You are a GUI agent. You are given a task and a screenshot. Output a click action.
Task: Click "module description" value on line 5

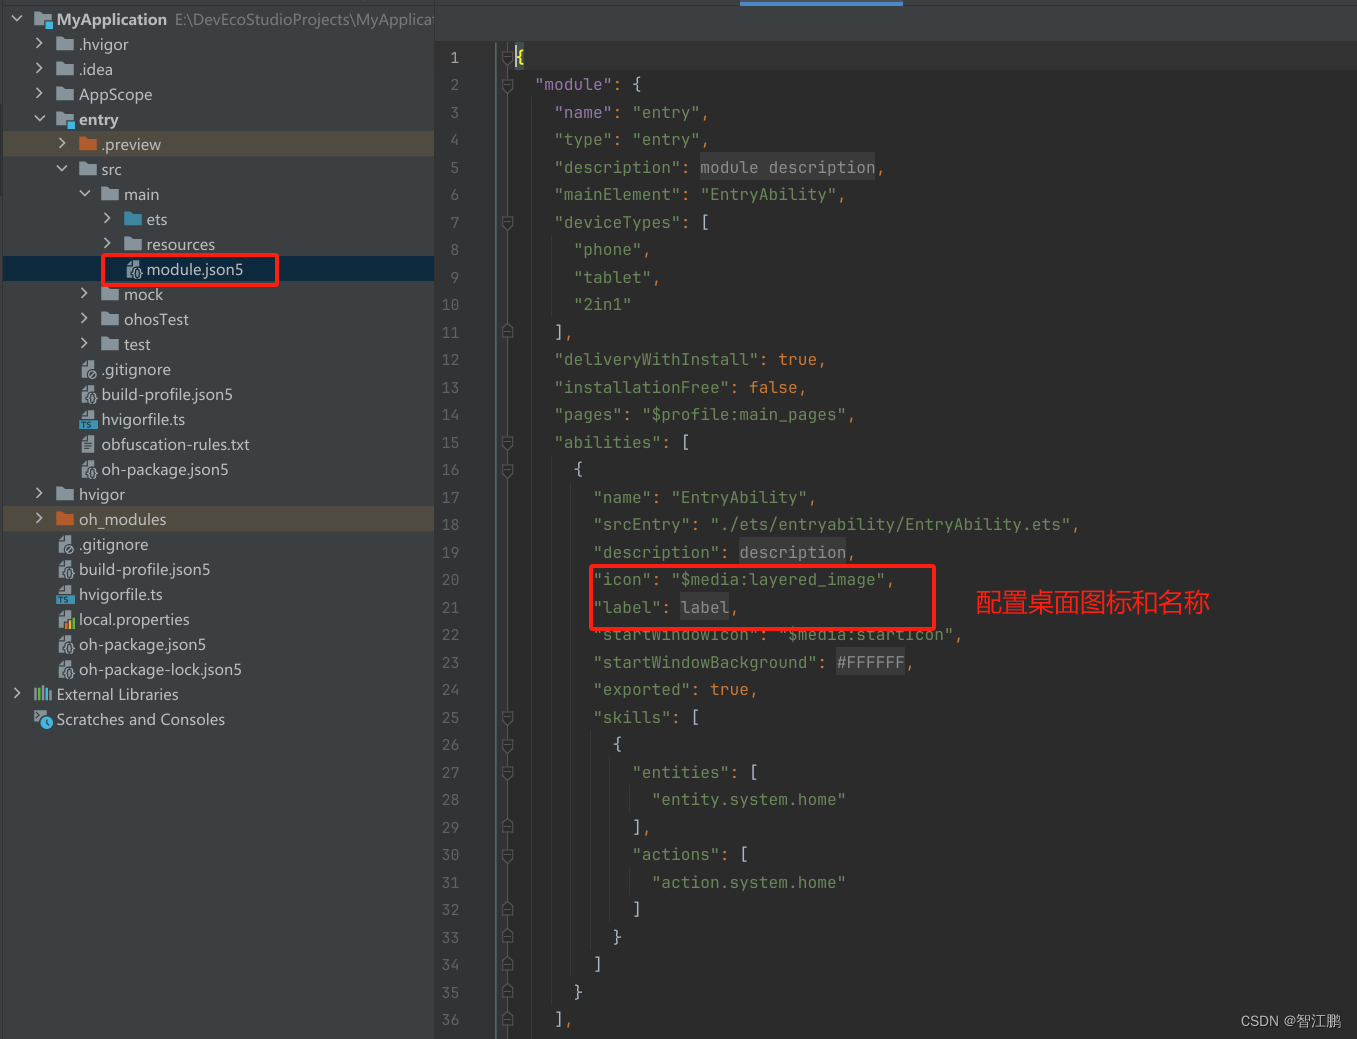(788, 168)
